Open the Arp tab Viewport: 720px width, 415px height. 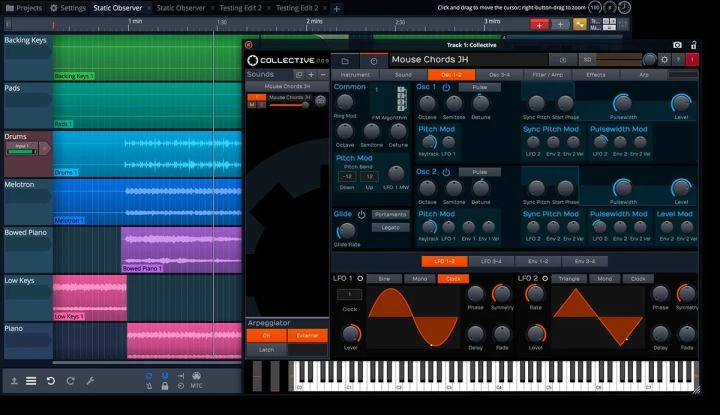pos(644,75)
